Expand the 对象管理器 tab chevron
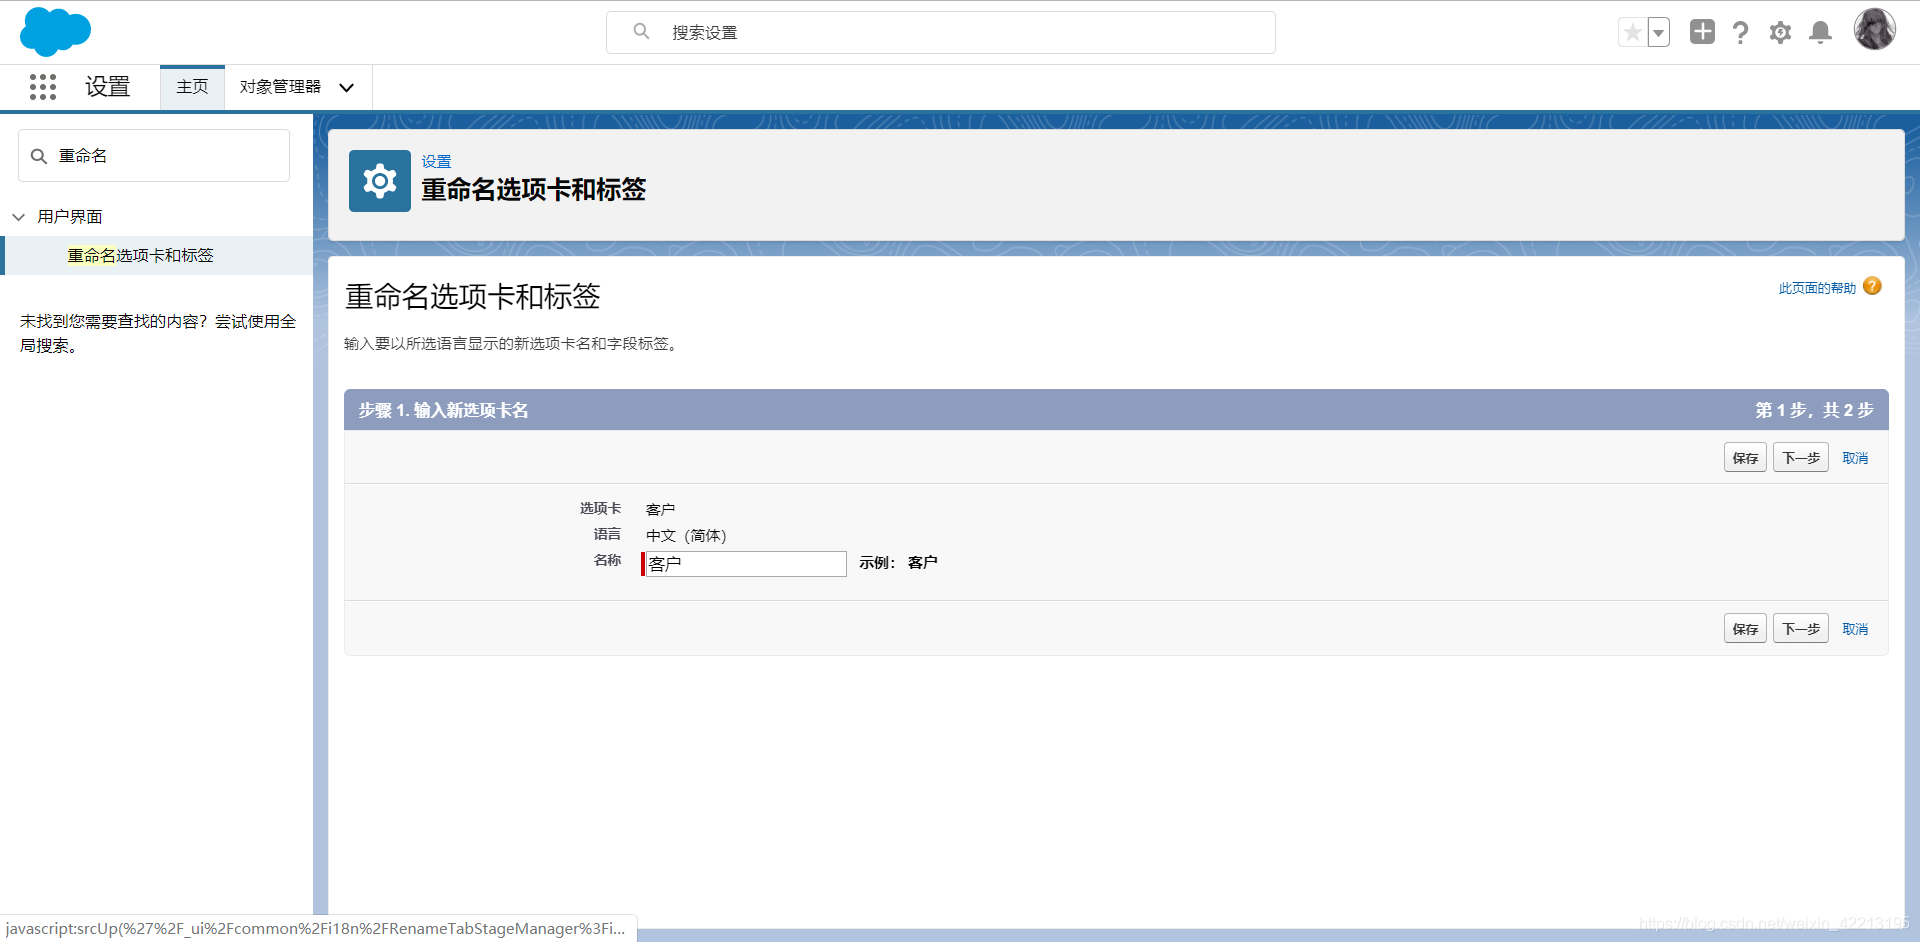1920x942 pixels. [x=347, y=88]
